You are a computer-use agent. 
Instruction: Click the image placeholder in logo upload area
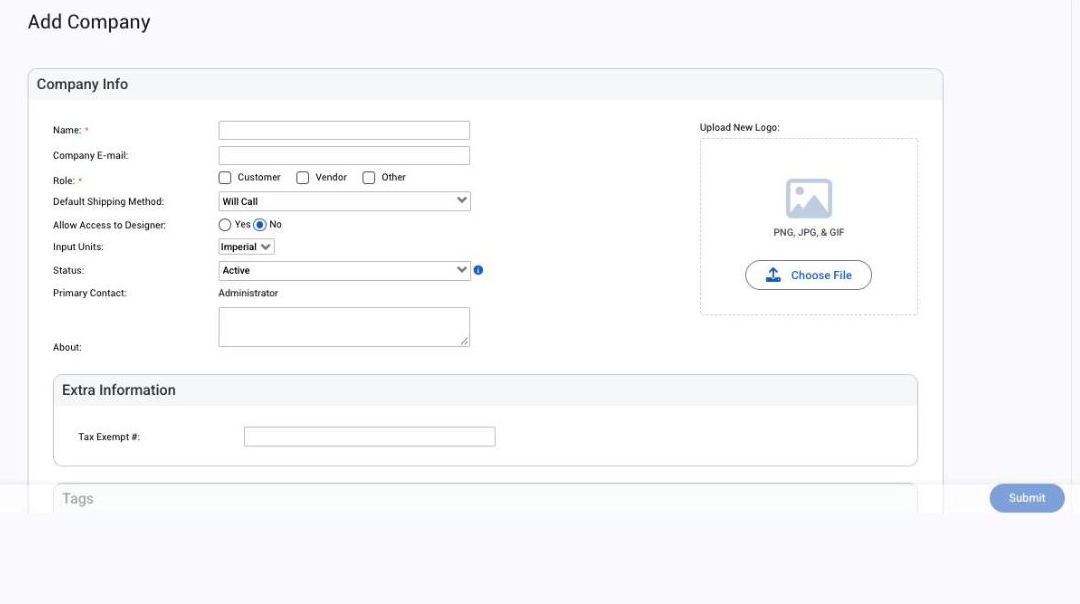pos(809,198)
